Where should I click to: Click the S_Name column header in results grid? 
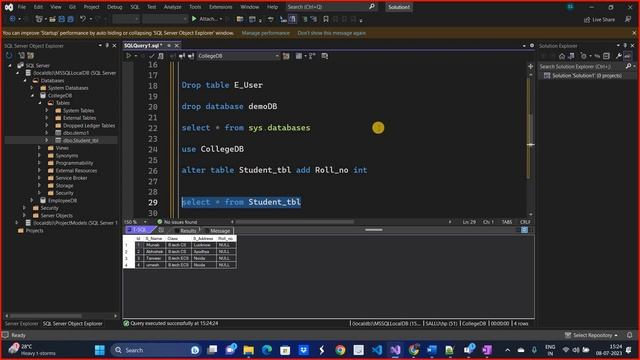click(154, 238)
